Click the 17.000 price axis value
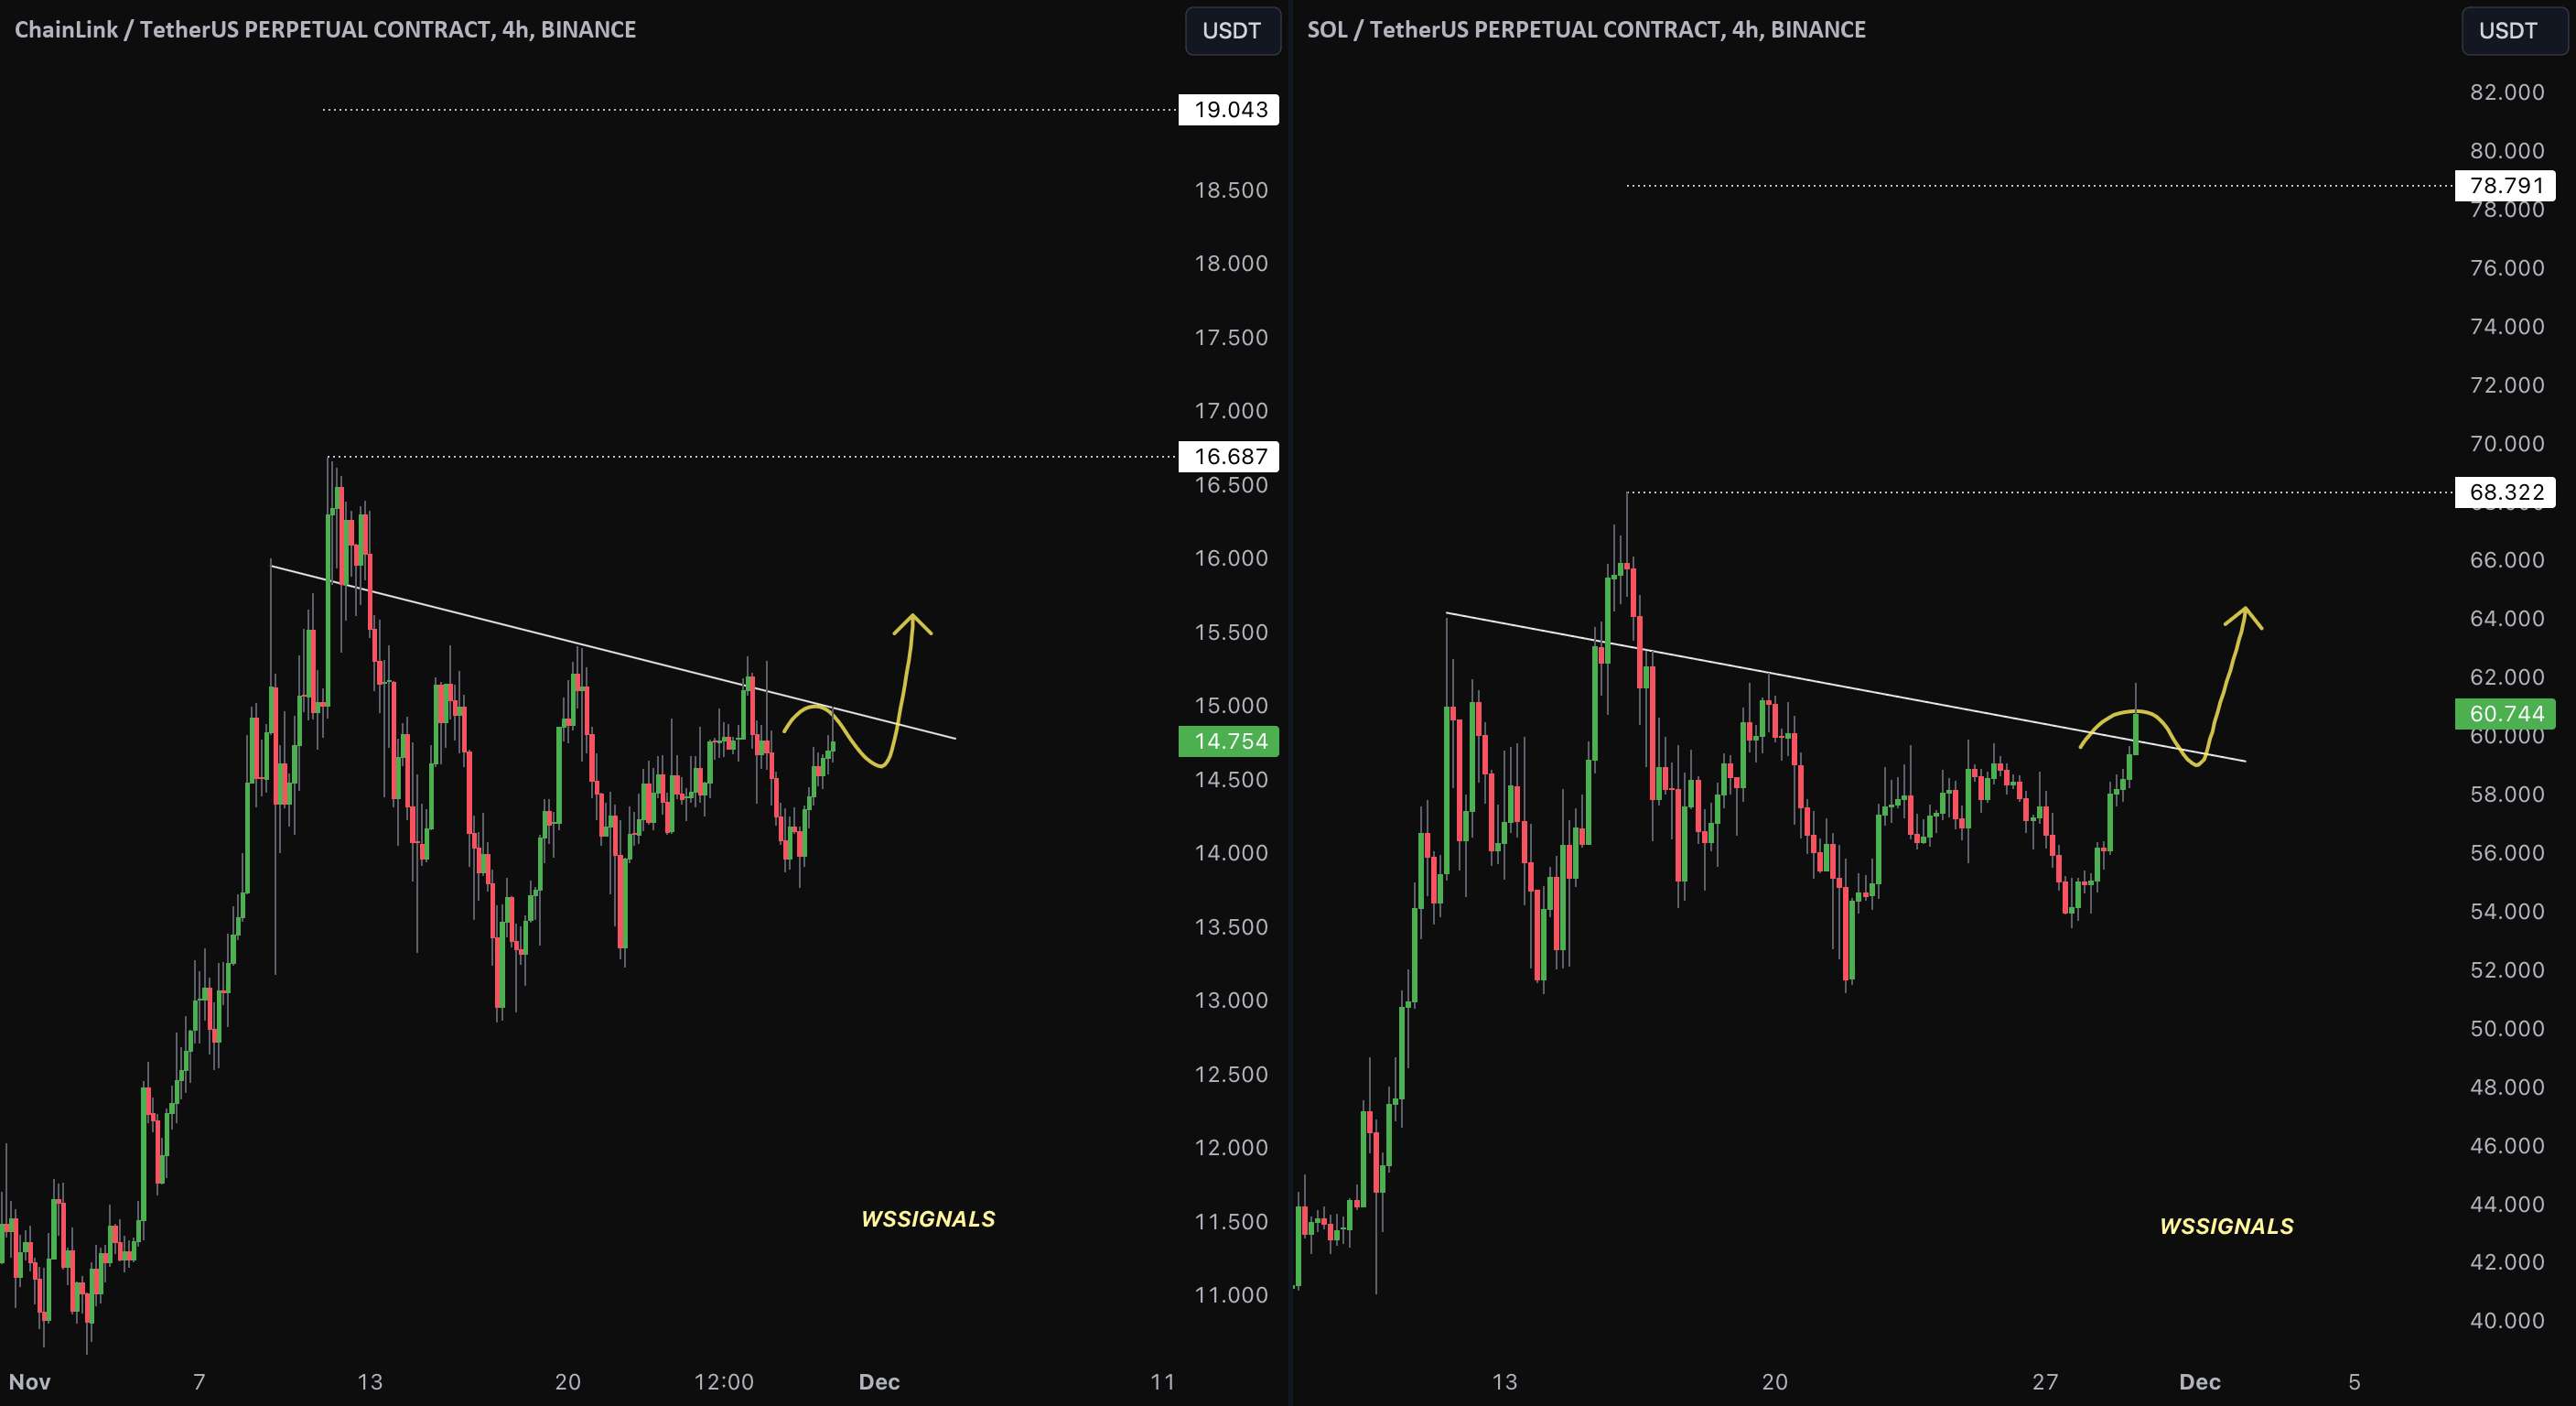 pyautogui.click(x=1231, y=411)
